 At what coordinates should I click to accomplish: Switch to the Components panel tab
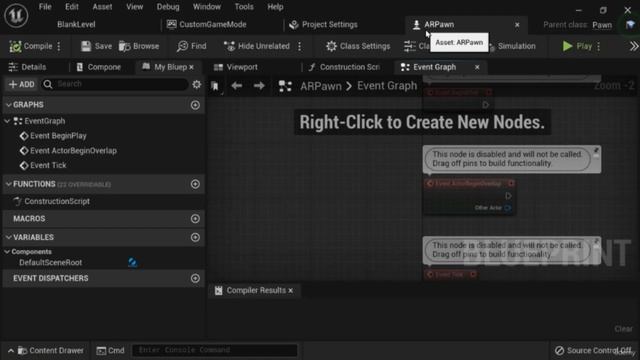coord(99,67)
